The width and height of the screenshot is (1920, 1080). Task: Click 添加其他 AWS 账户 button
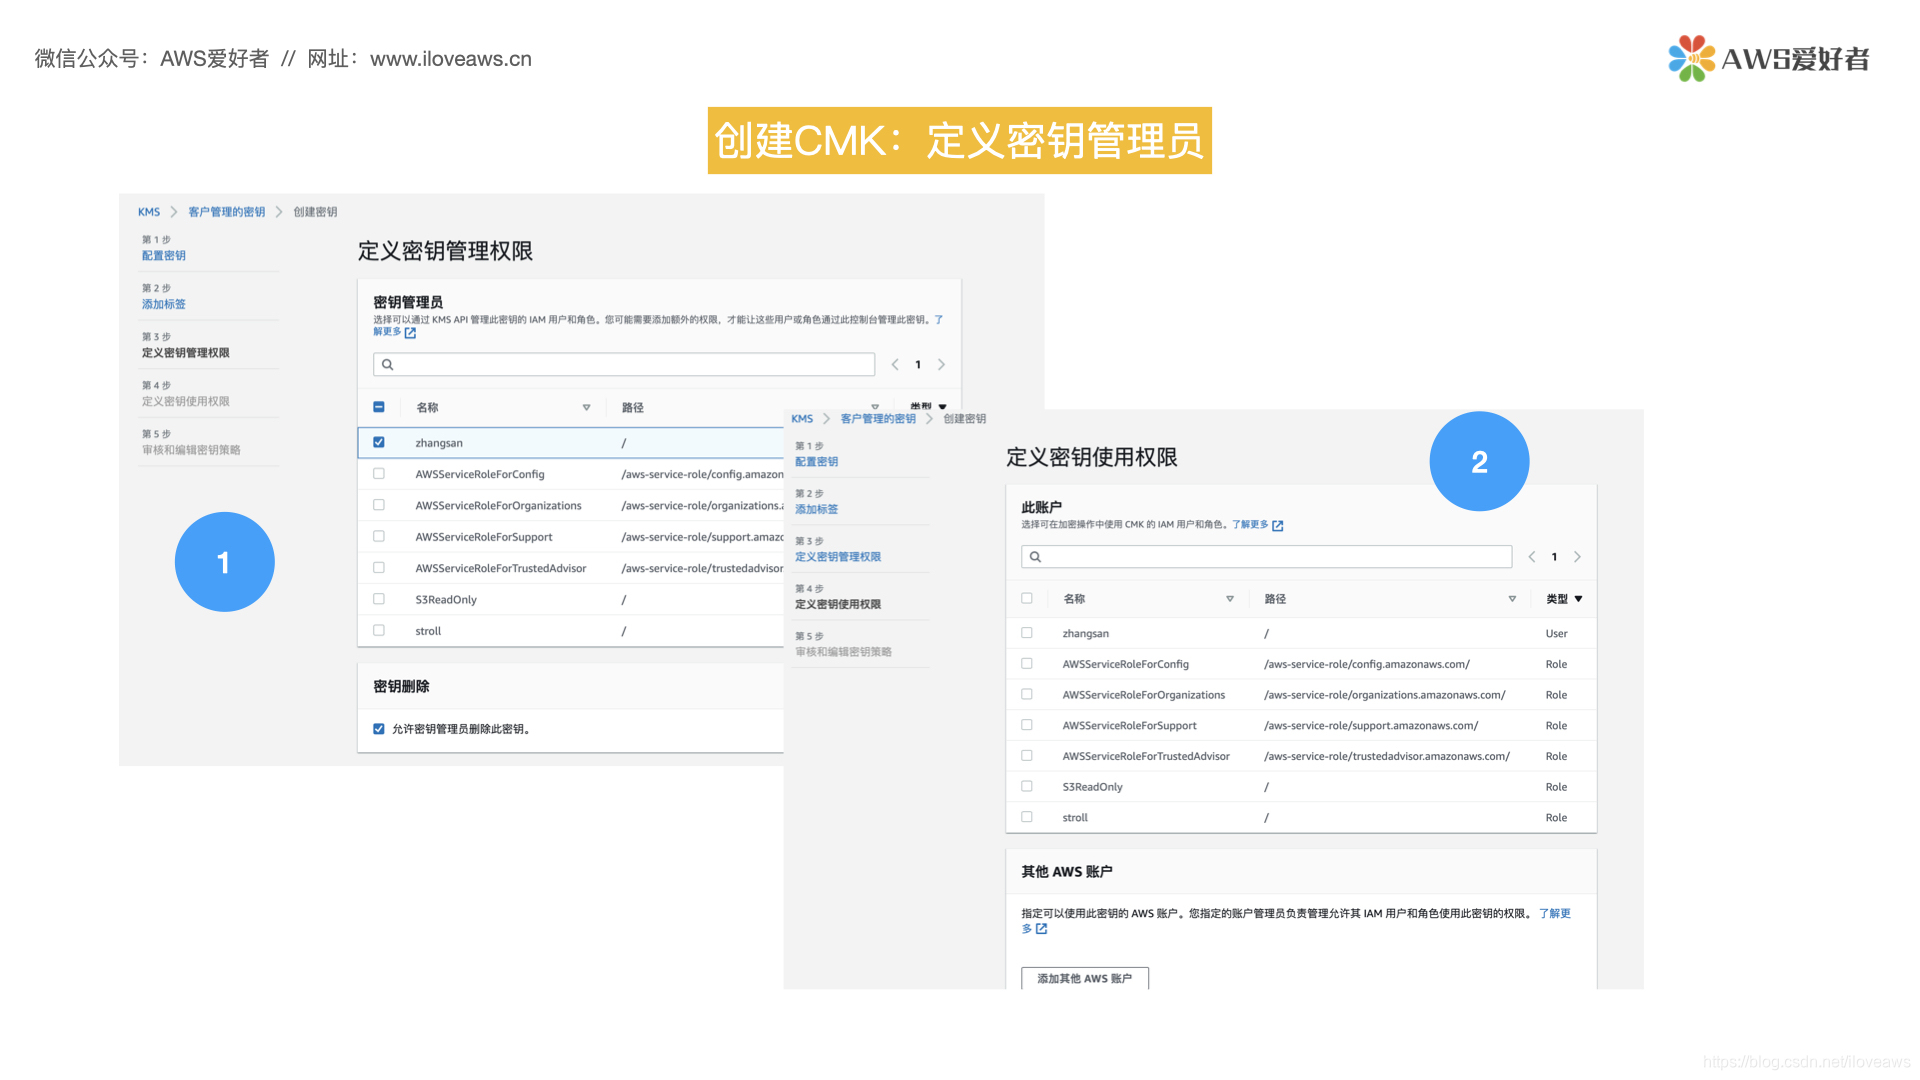(x=1084, y=978)
